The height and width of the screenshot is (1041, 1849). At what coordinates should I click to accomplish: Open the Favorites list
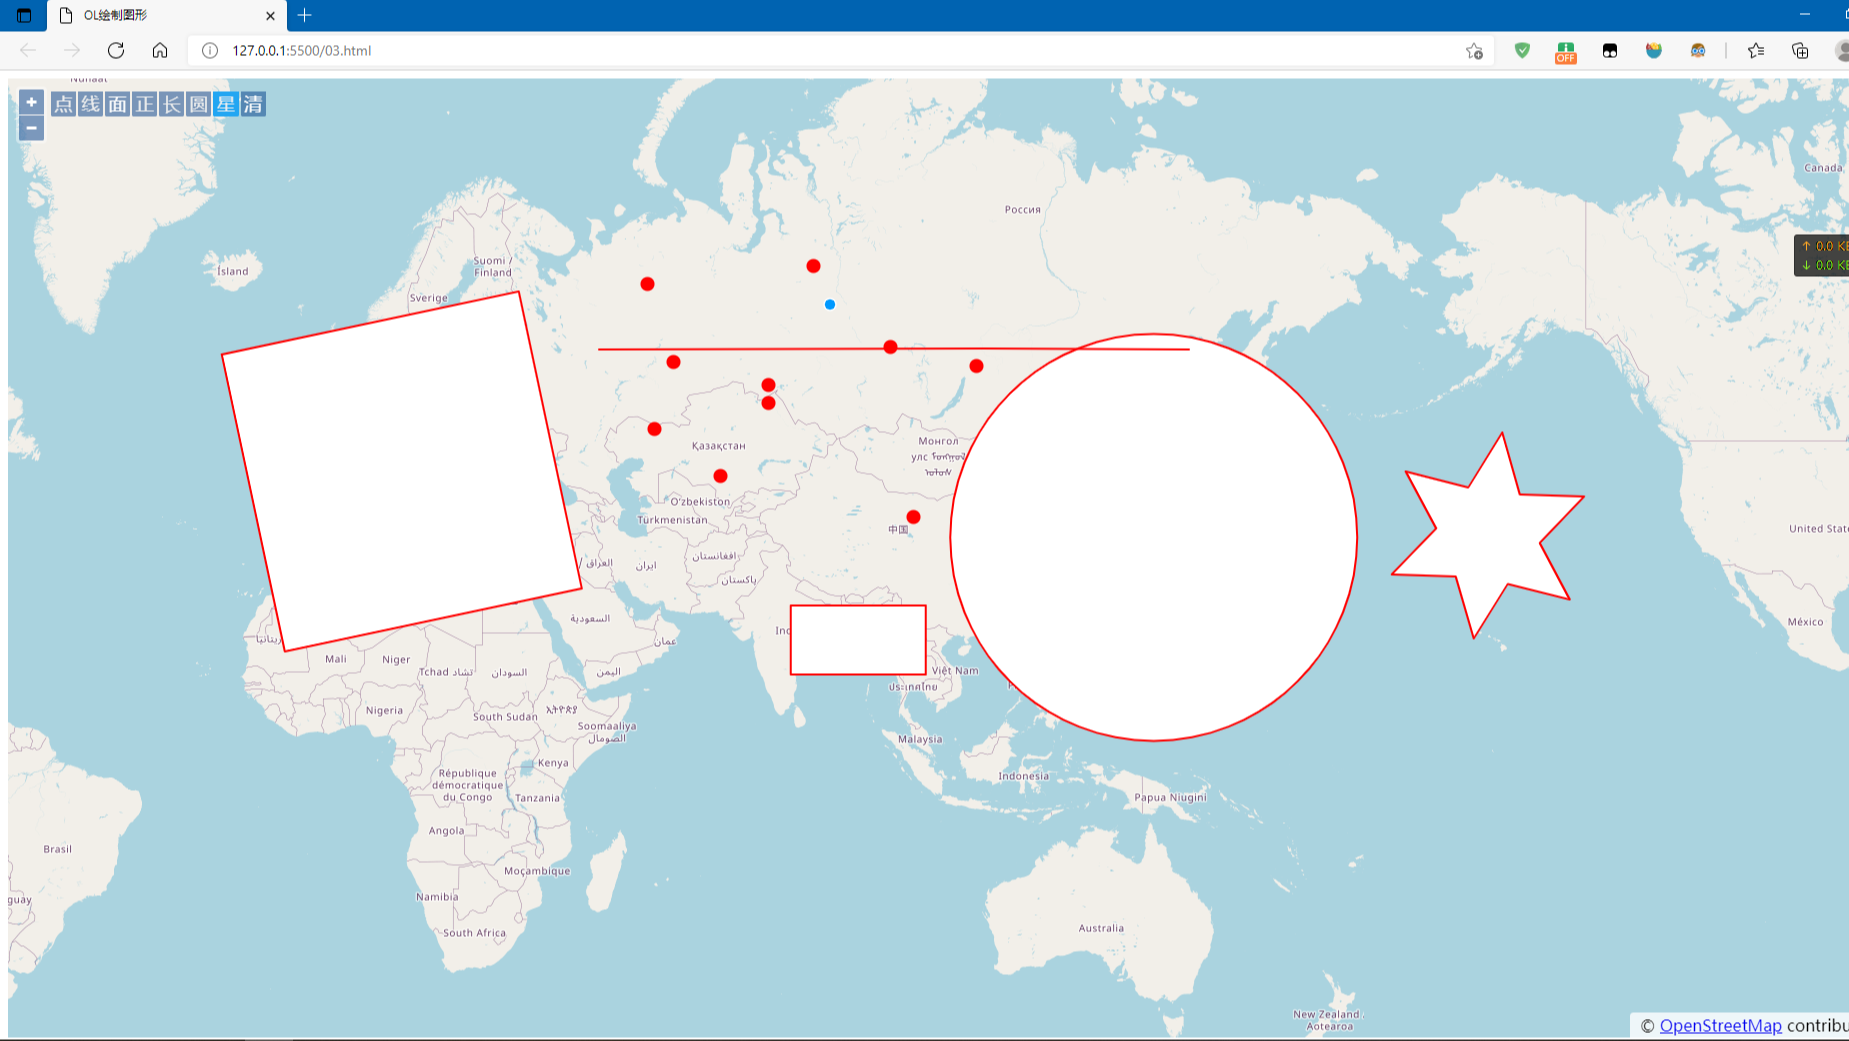[x=1756, y=50]
